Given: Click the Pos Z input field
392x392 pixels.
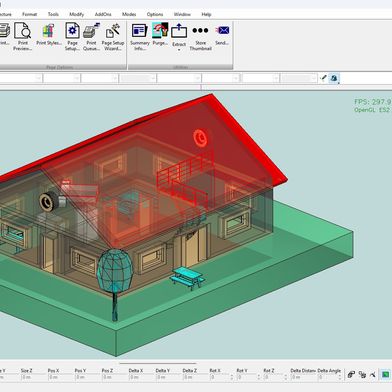Looking at the screenshot, I should (x=113, y=377).
